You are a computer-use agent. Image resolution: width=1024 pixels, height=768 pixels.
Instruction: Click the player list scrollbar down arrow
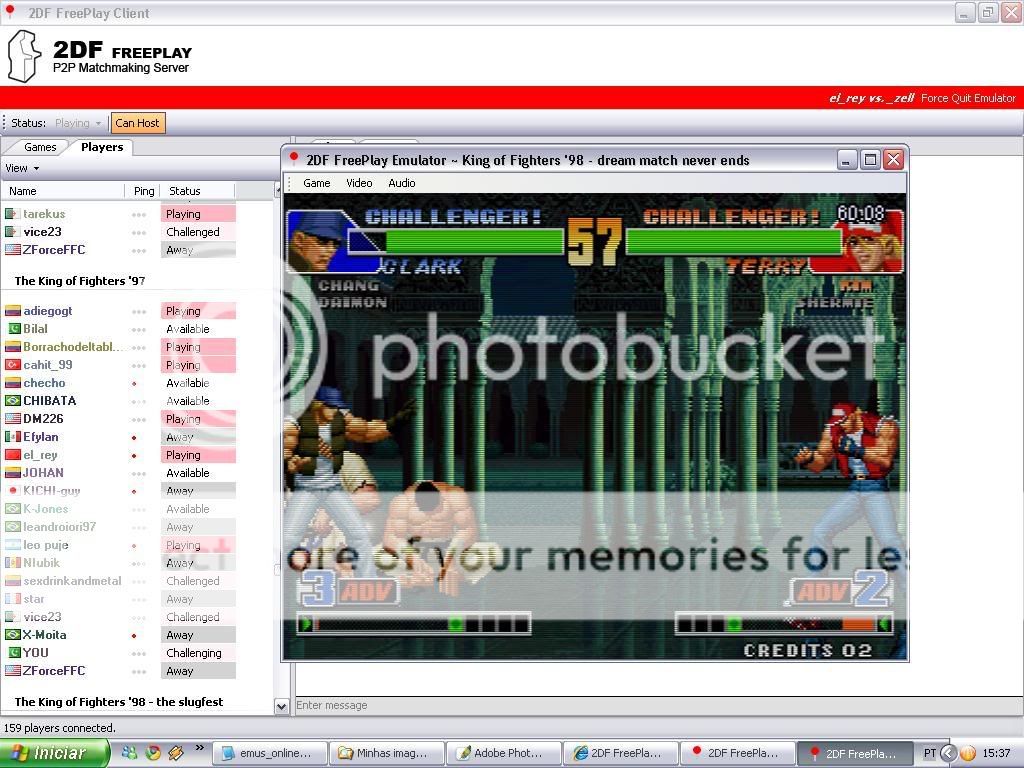click(x=282, y=706)
